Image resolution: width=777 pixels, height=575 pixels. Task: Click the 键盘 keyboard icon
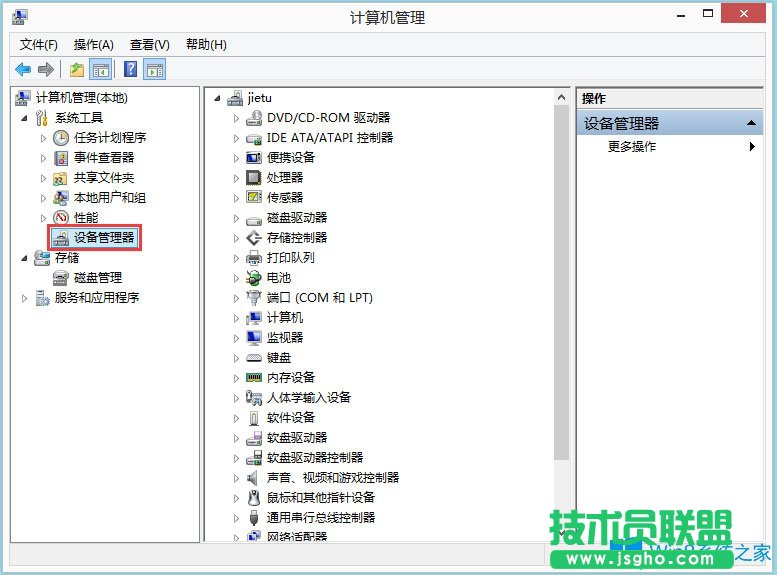click(254, 357)
